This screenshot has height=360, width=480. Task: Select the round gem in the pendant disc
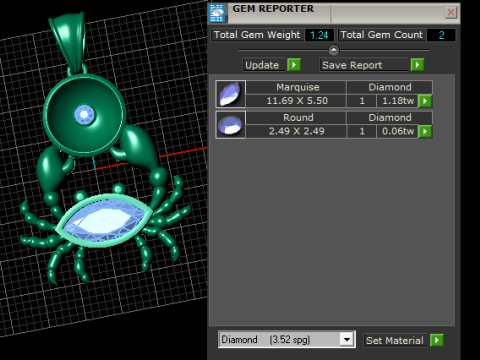click(x=84, y=115)
